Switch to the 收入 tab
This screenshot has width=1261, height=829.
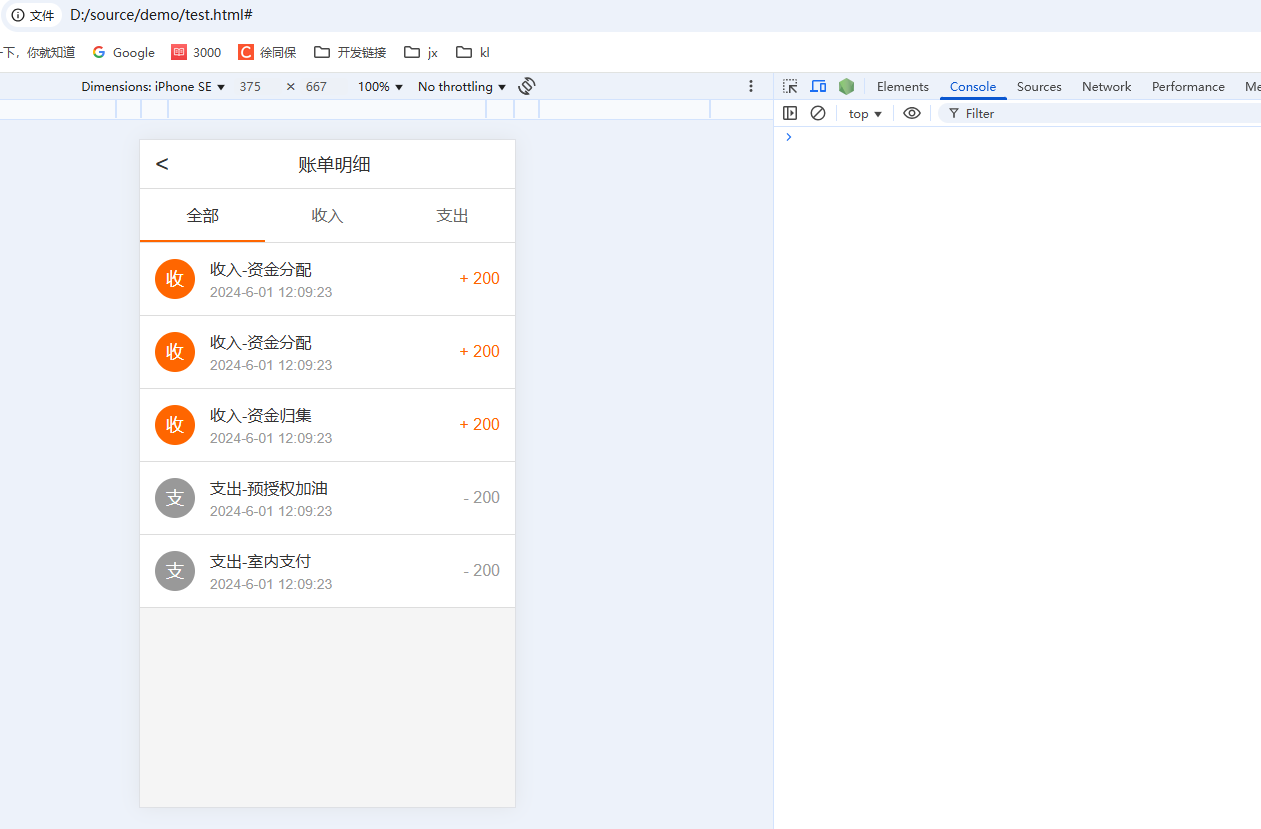pos(327,215)
